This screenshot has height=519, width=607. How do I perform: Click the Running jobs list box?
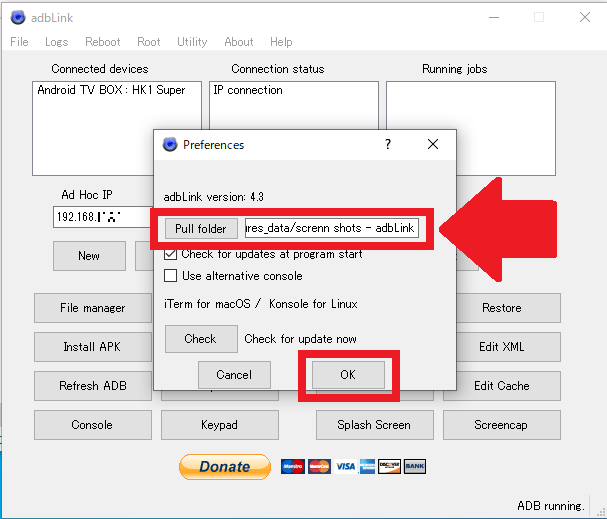click(471, 128)
